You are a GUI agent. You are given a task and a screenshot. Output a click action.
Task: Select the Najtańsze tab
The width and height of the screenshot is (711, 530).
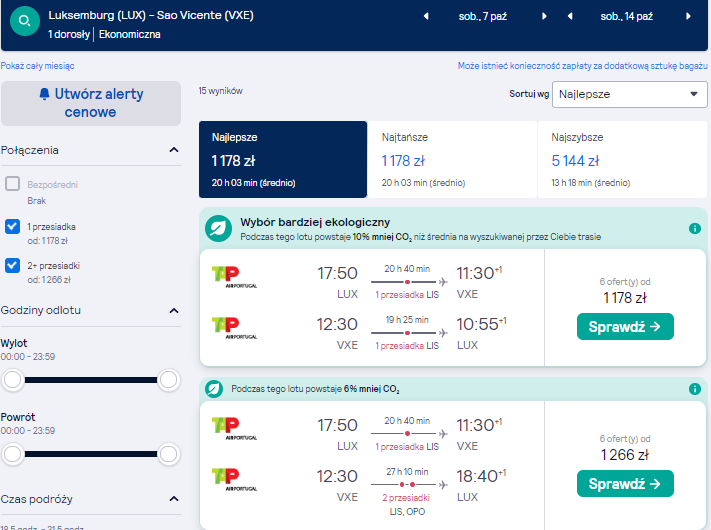[452, 159]
